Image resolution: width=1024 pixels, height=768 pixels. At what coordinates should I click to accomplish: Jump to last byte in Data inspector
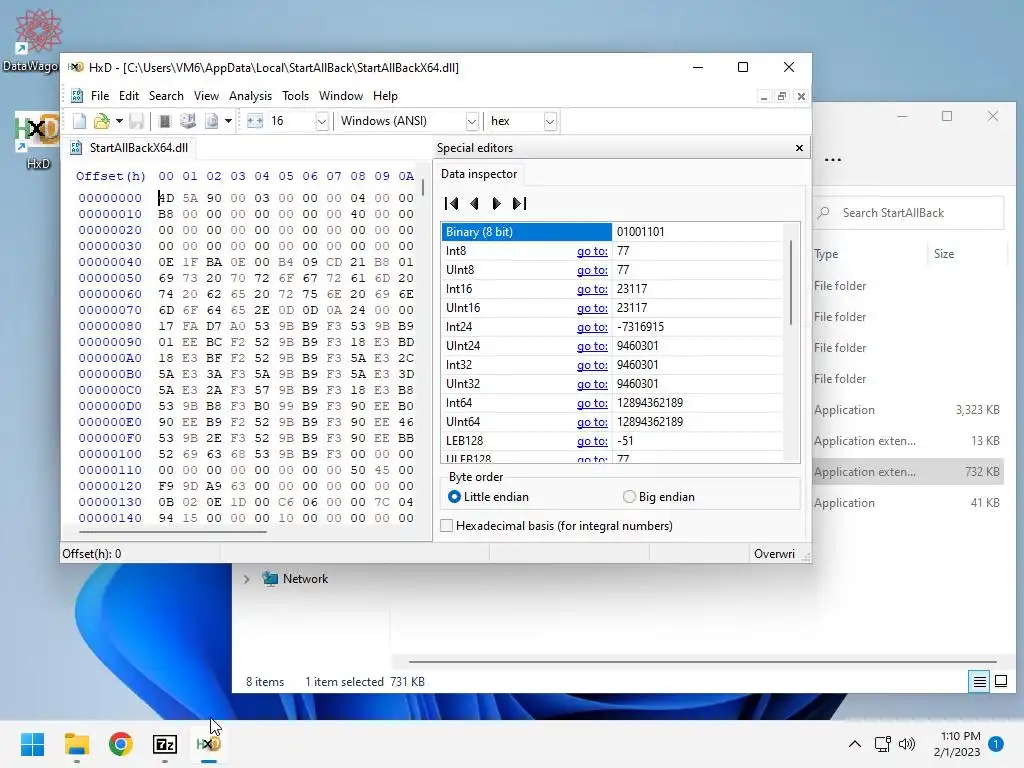coord(519,204)
